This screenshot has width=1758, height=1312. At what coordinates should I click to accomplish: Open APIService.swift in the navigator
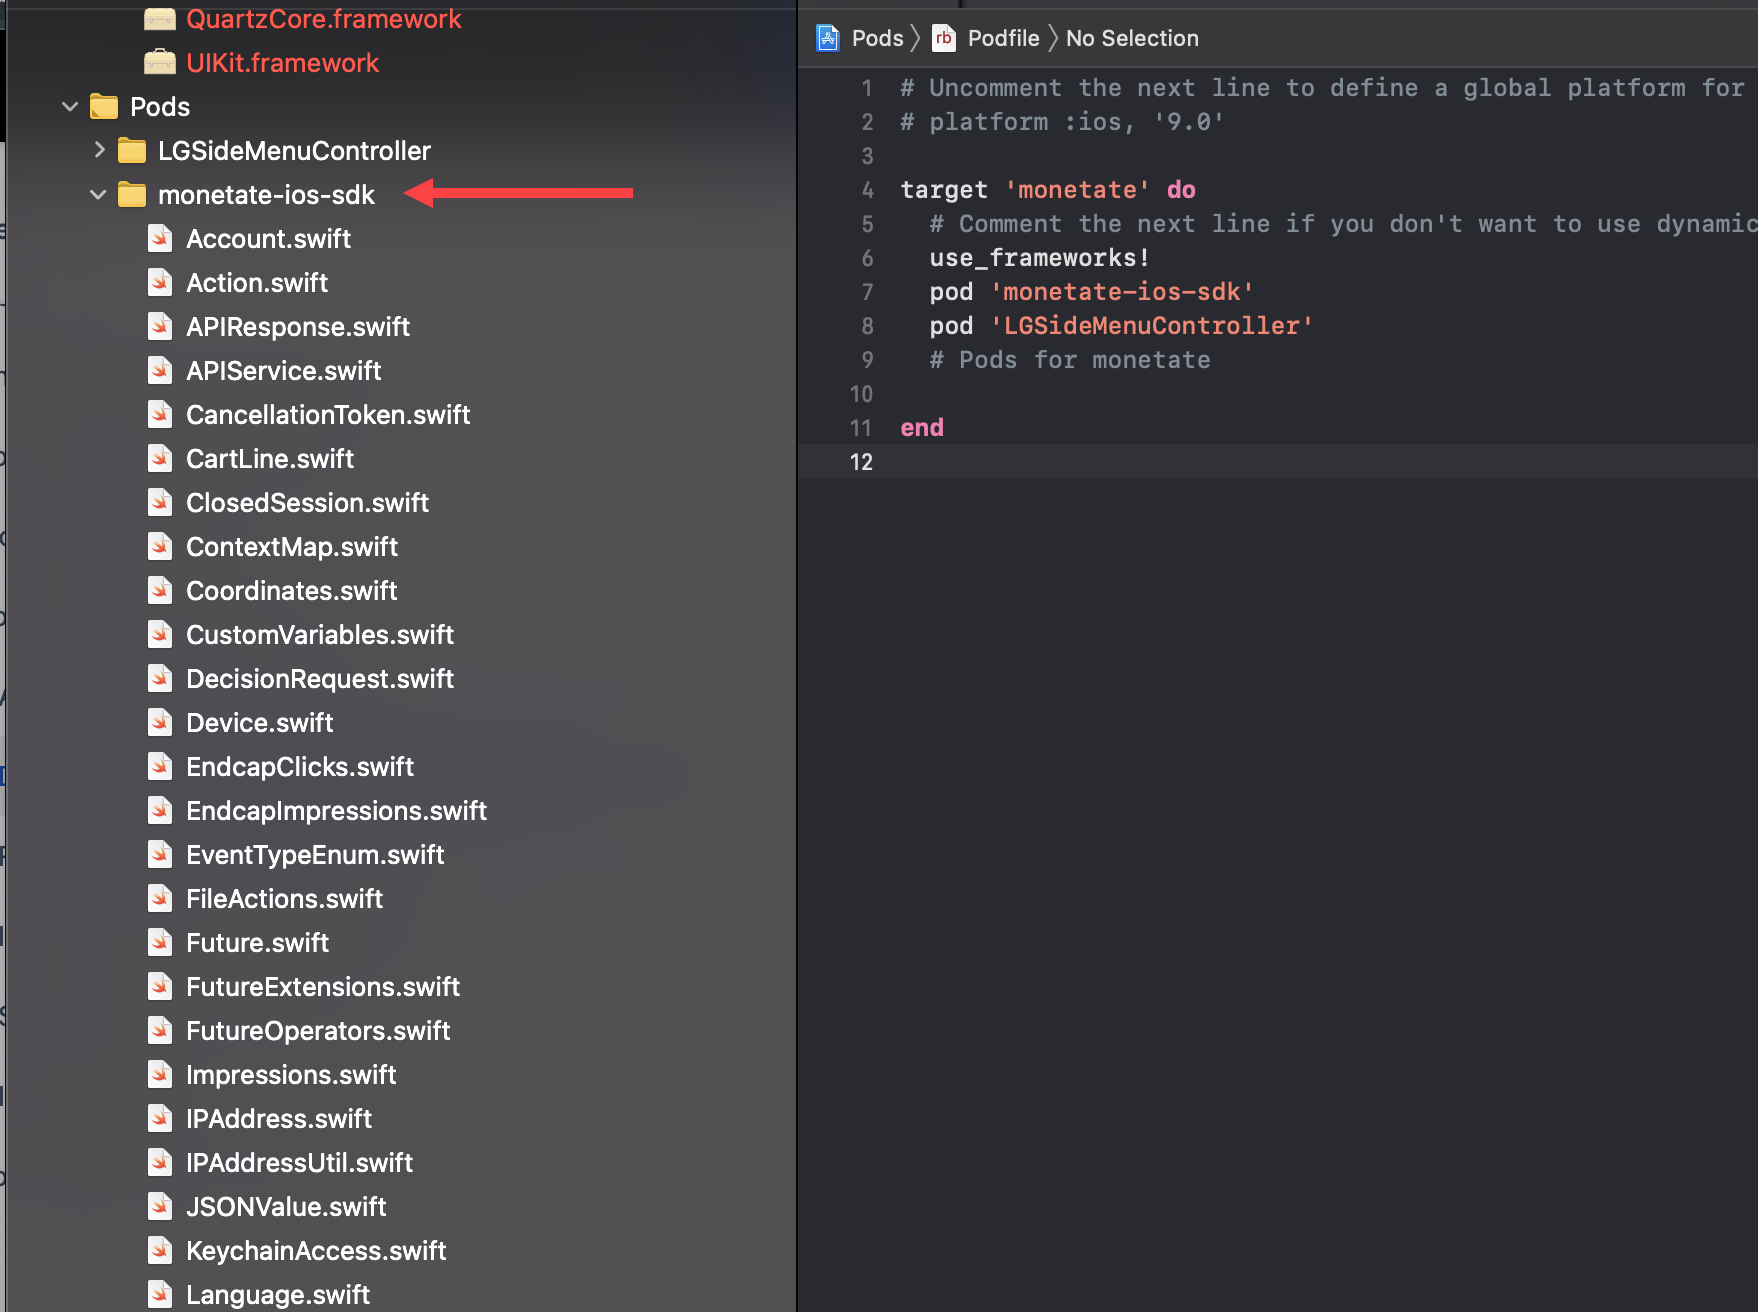(x=283, y=371)
